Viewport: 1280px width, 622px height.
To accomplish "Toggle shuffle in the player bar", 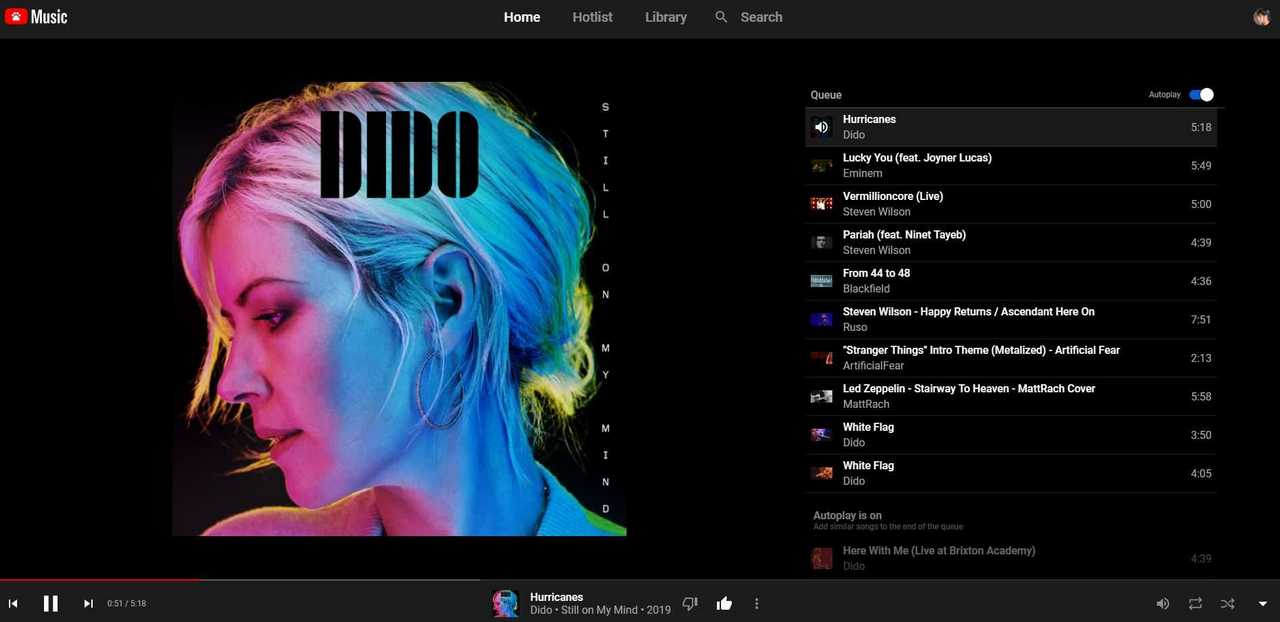I will point(1227,603).
